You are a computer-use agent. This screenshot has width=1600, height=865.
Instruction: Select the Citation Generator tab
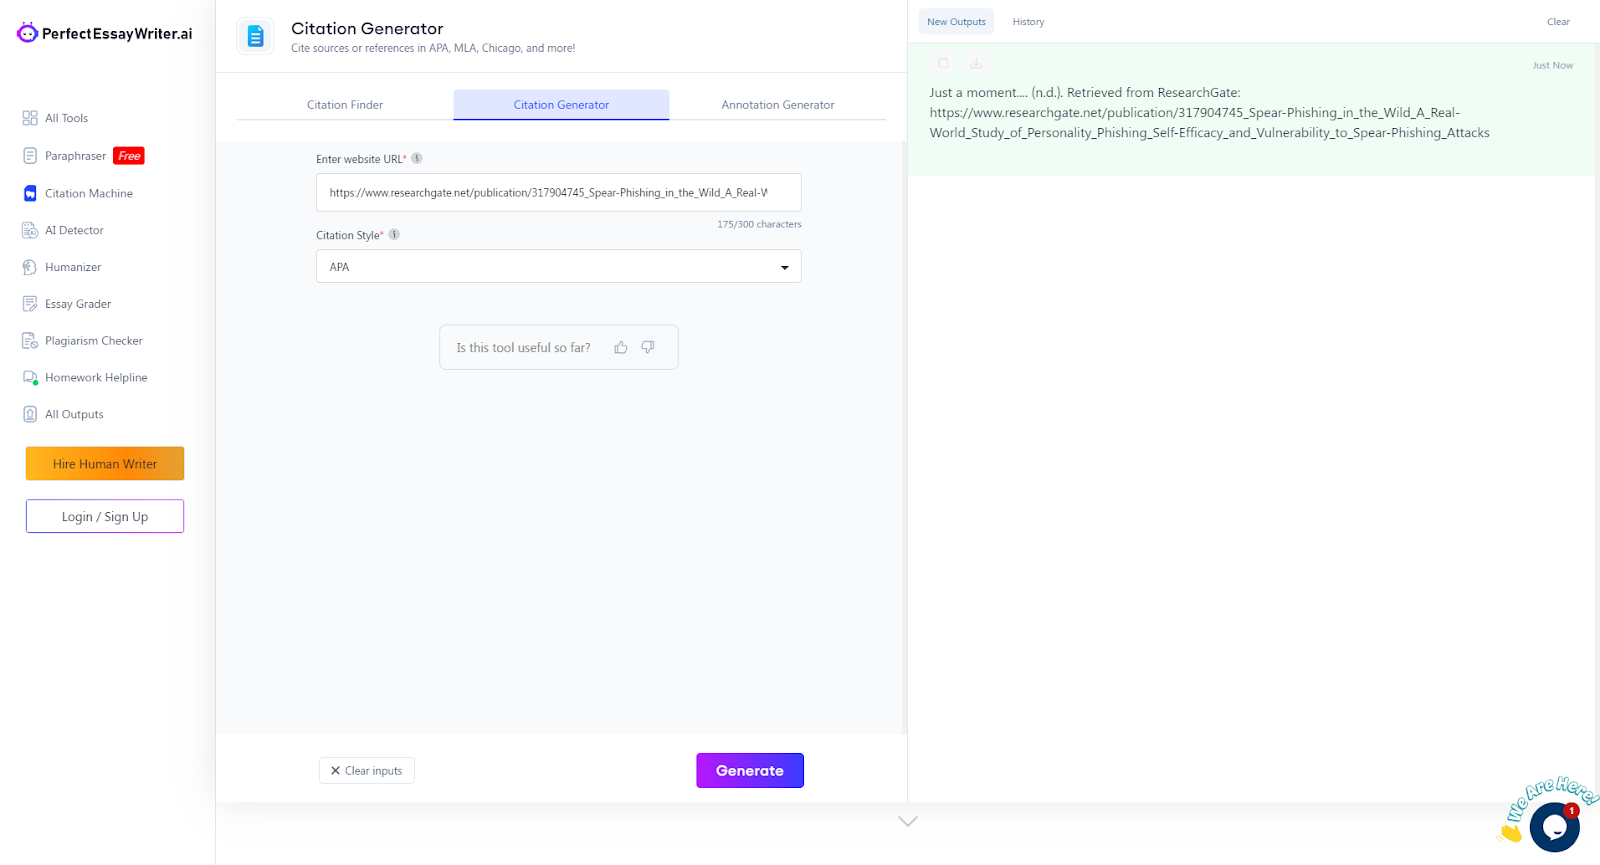pyautogui.click(x=561, y=105)
